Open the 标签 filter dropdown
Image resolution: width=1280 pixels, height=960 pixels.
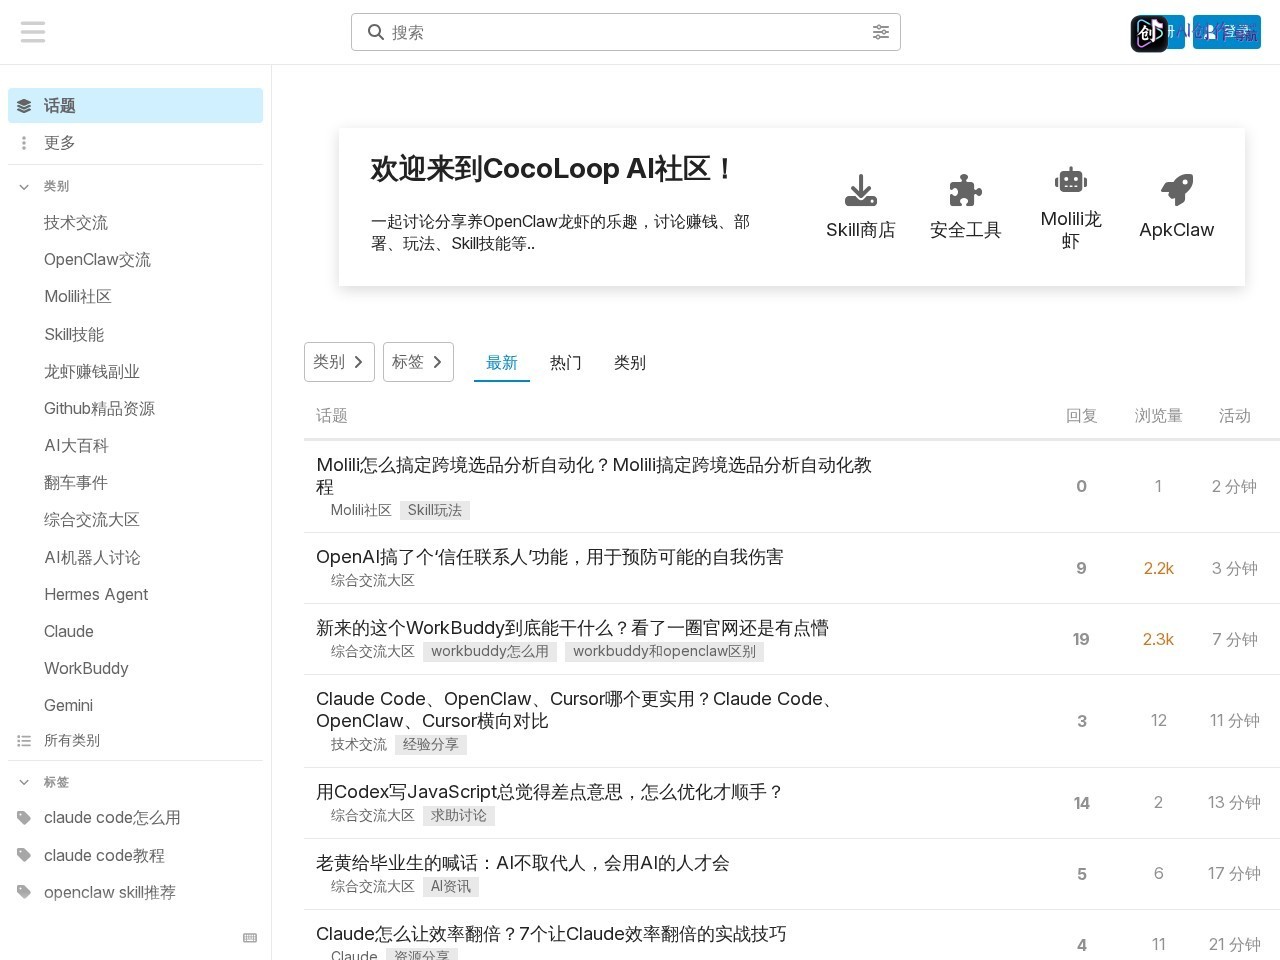(x=418, y=362)
